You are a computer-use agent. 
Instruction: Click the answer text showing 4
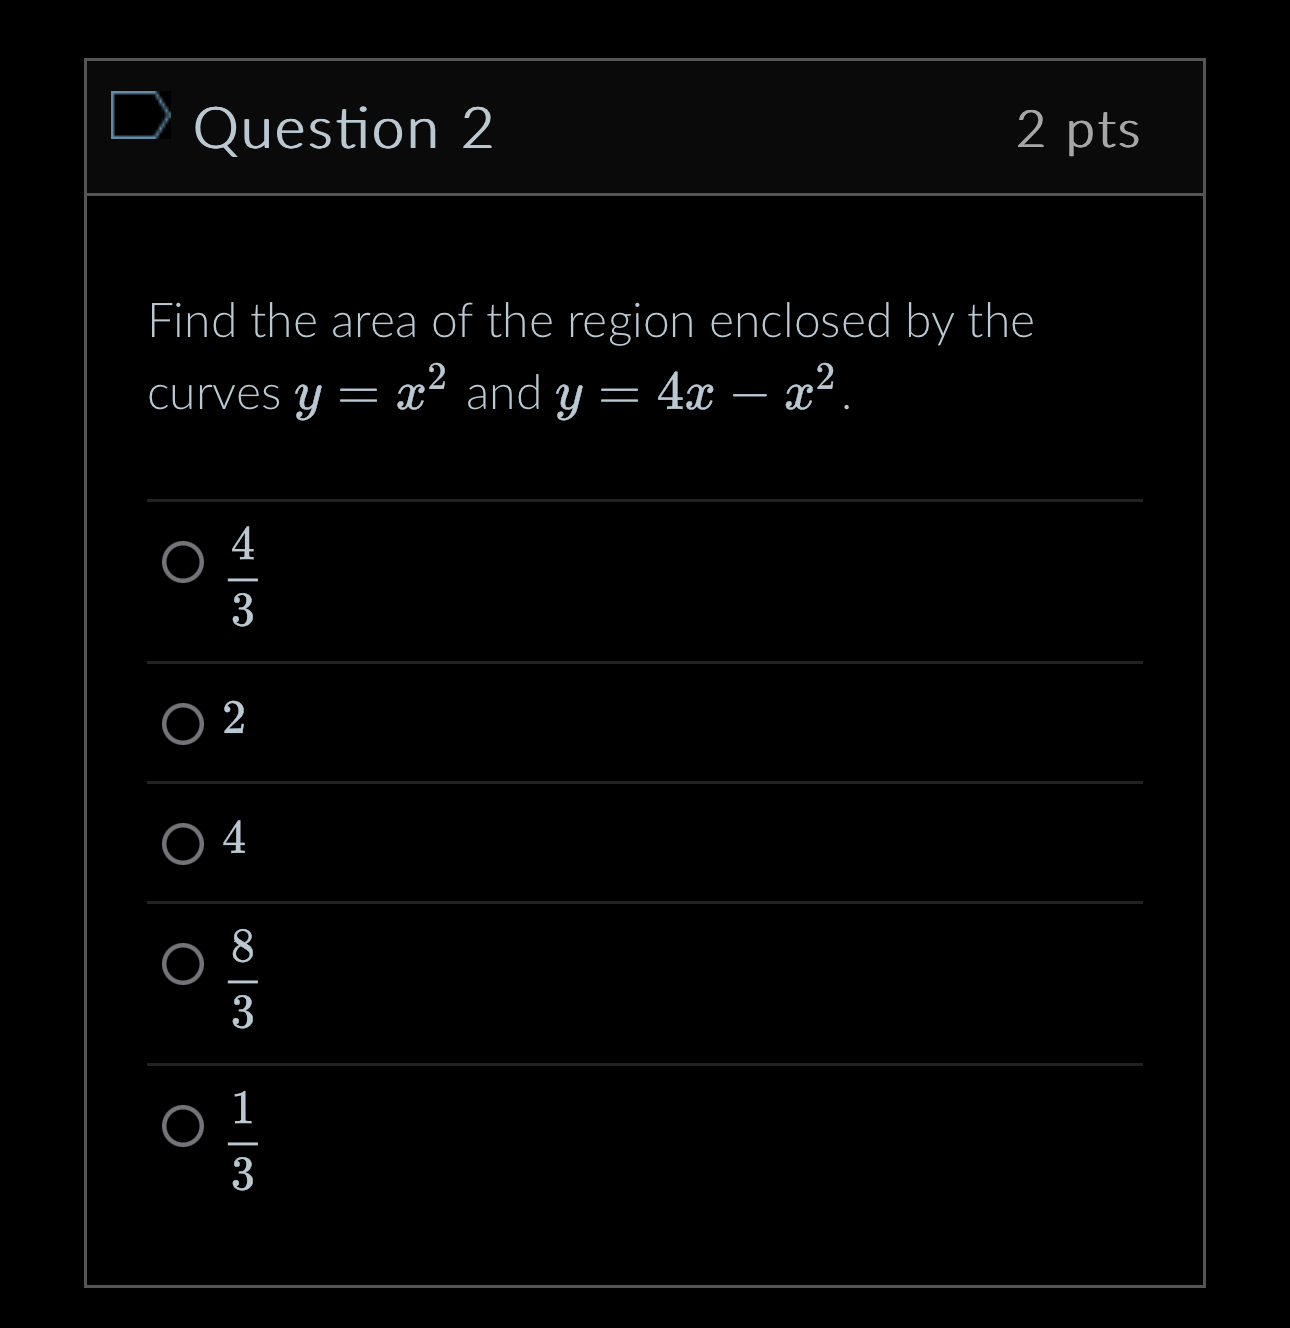click(233, 840)
